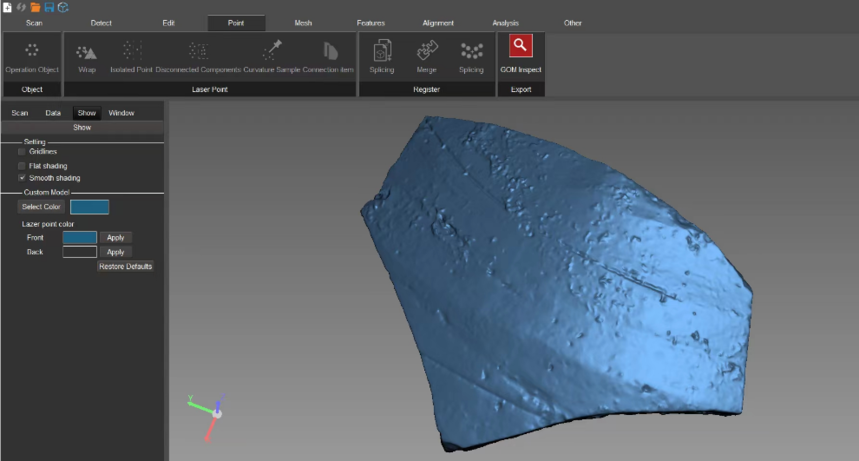Open the Mesh ribbon tab
This screenshot has height=461, width=859.
pyautogui.click(x=303, y=23)
